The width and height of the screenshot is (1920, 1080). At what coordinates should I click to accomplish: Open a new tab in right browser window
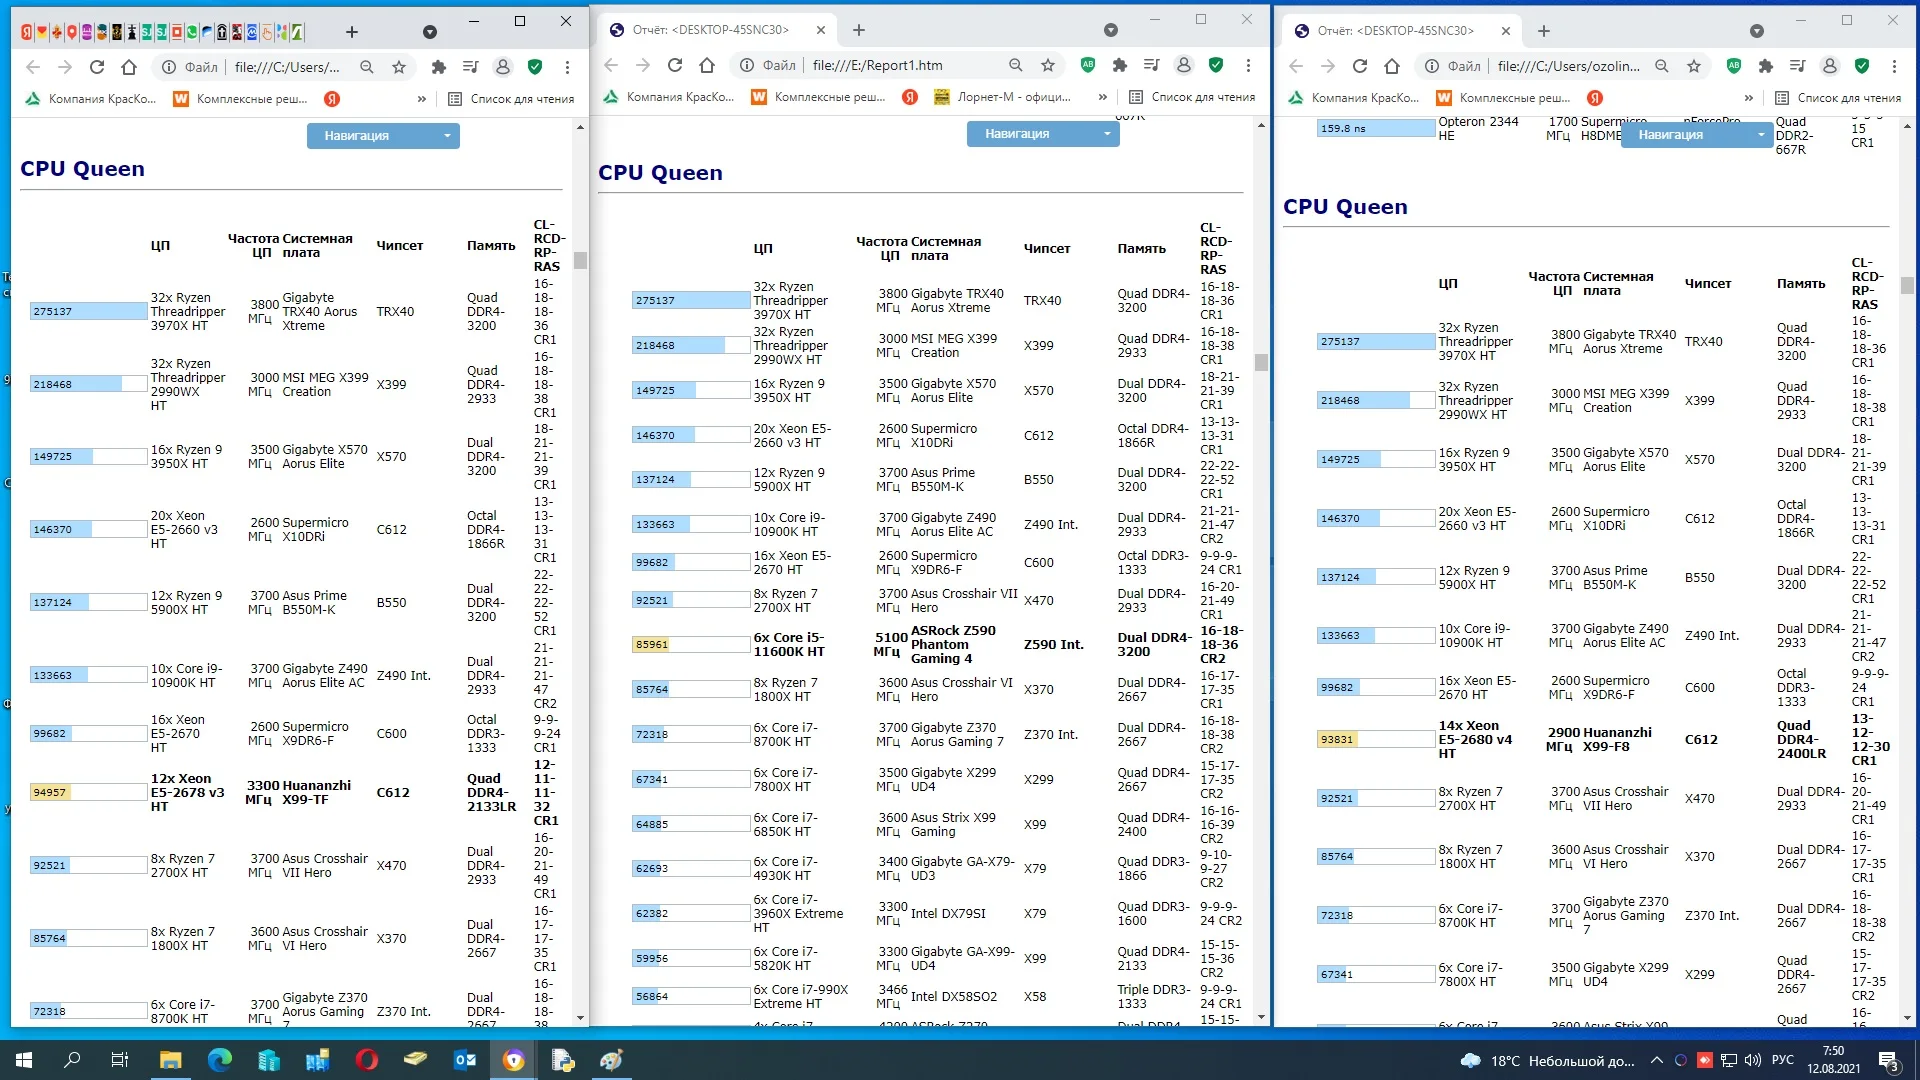(x=1544, y=31)
